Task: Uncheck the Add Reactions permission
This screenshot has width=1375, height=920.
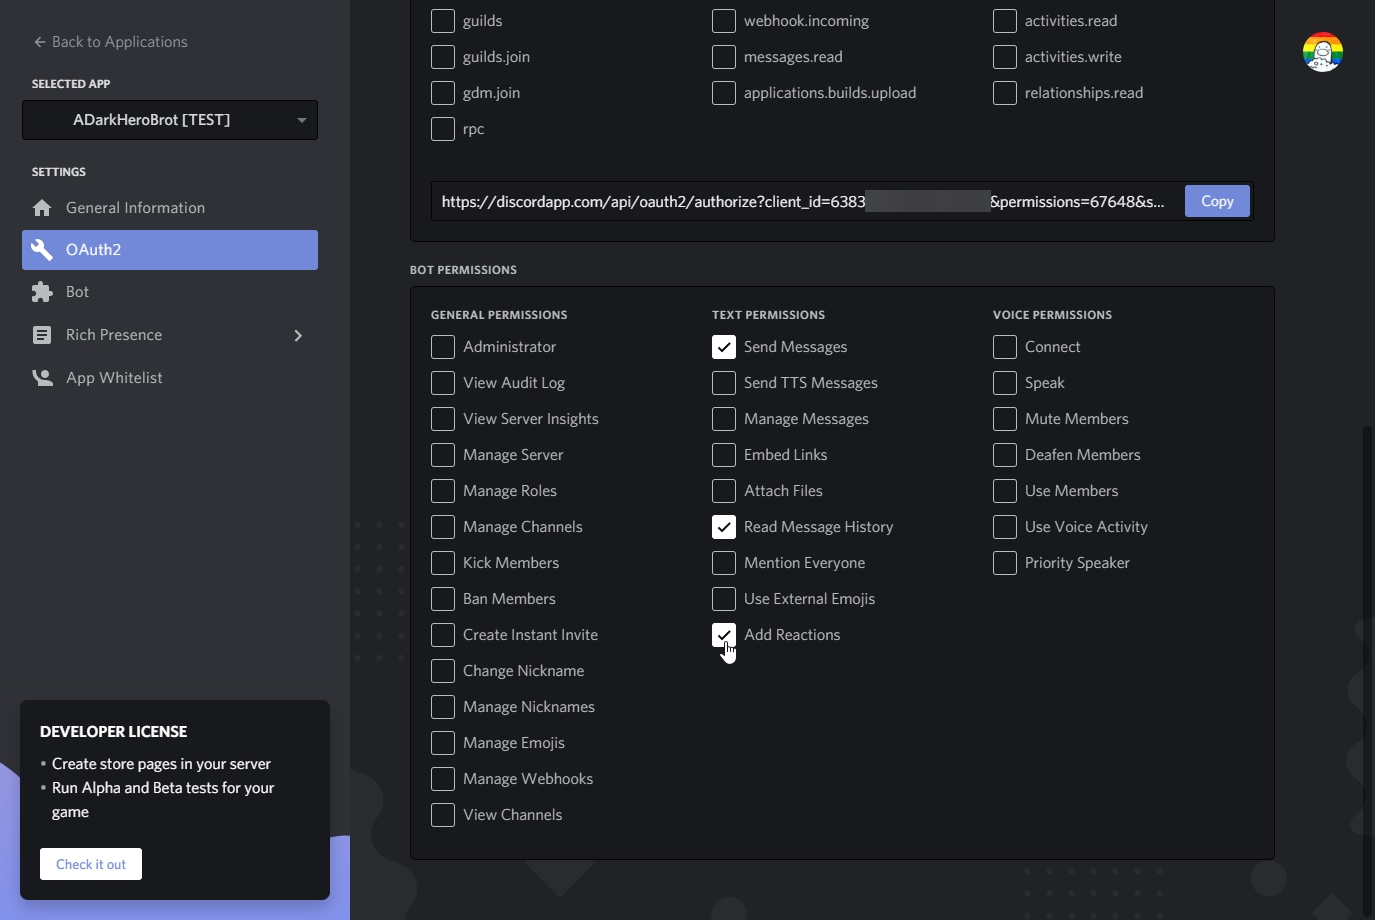Action: pyautogui.click(x=724, y=635)
